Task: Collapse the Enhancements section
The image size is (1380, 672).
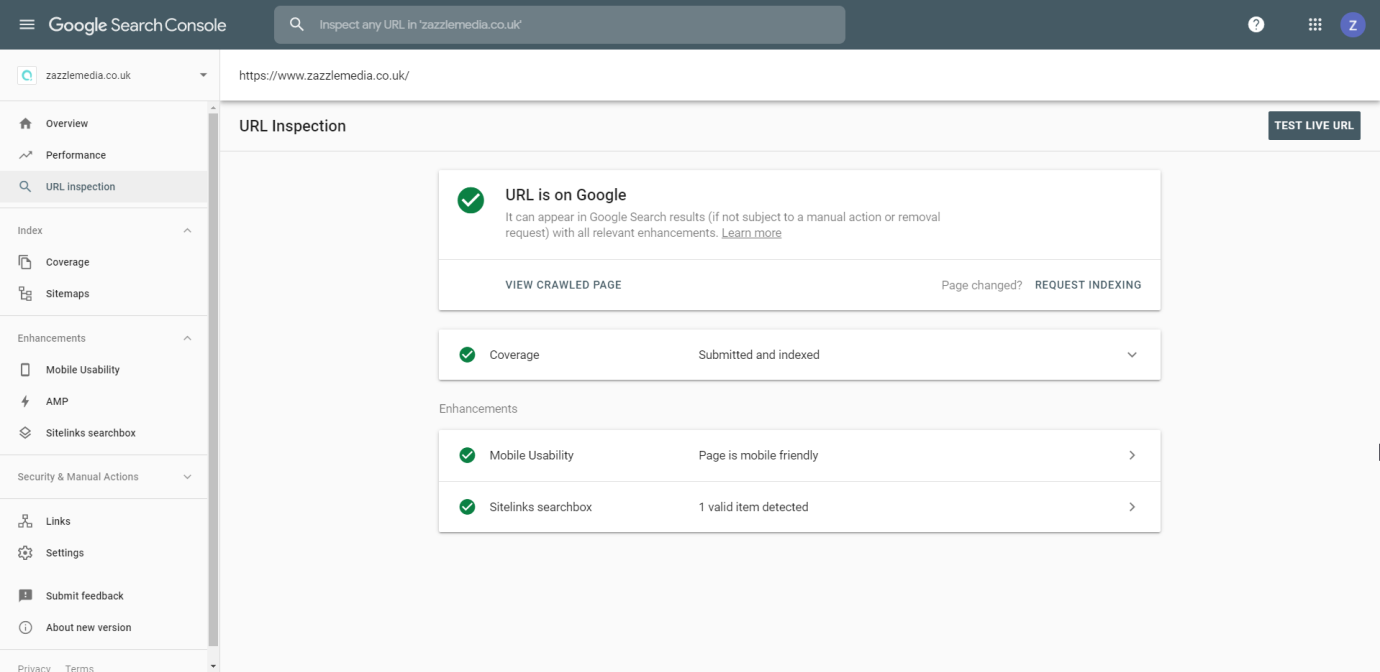Action: tap(187, 338)
